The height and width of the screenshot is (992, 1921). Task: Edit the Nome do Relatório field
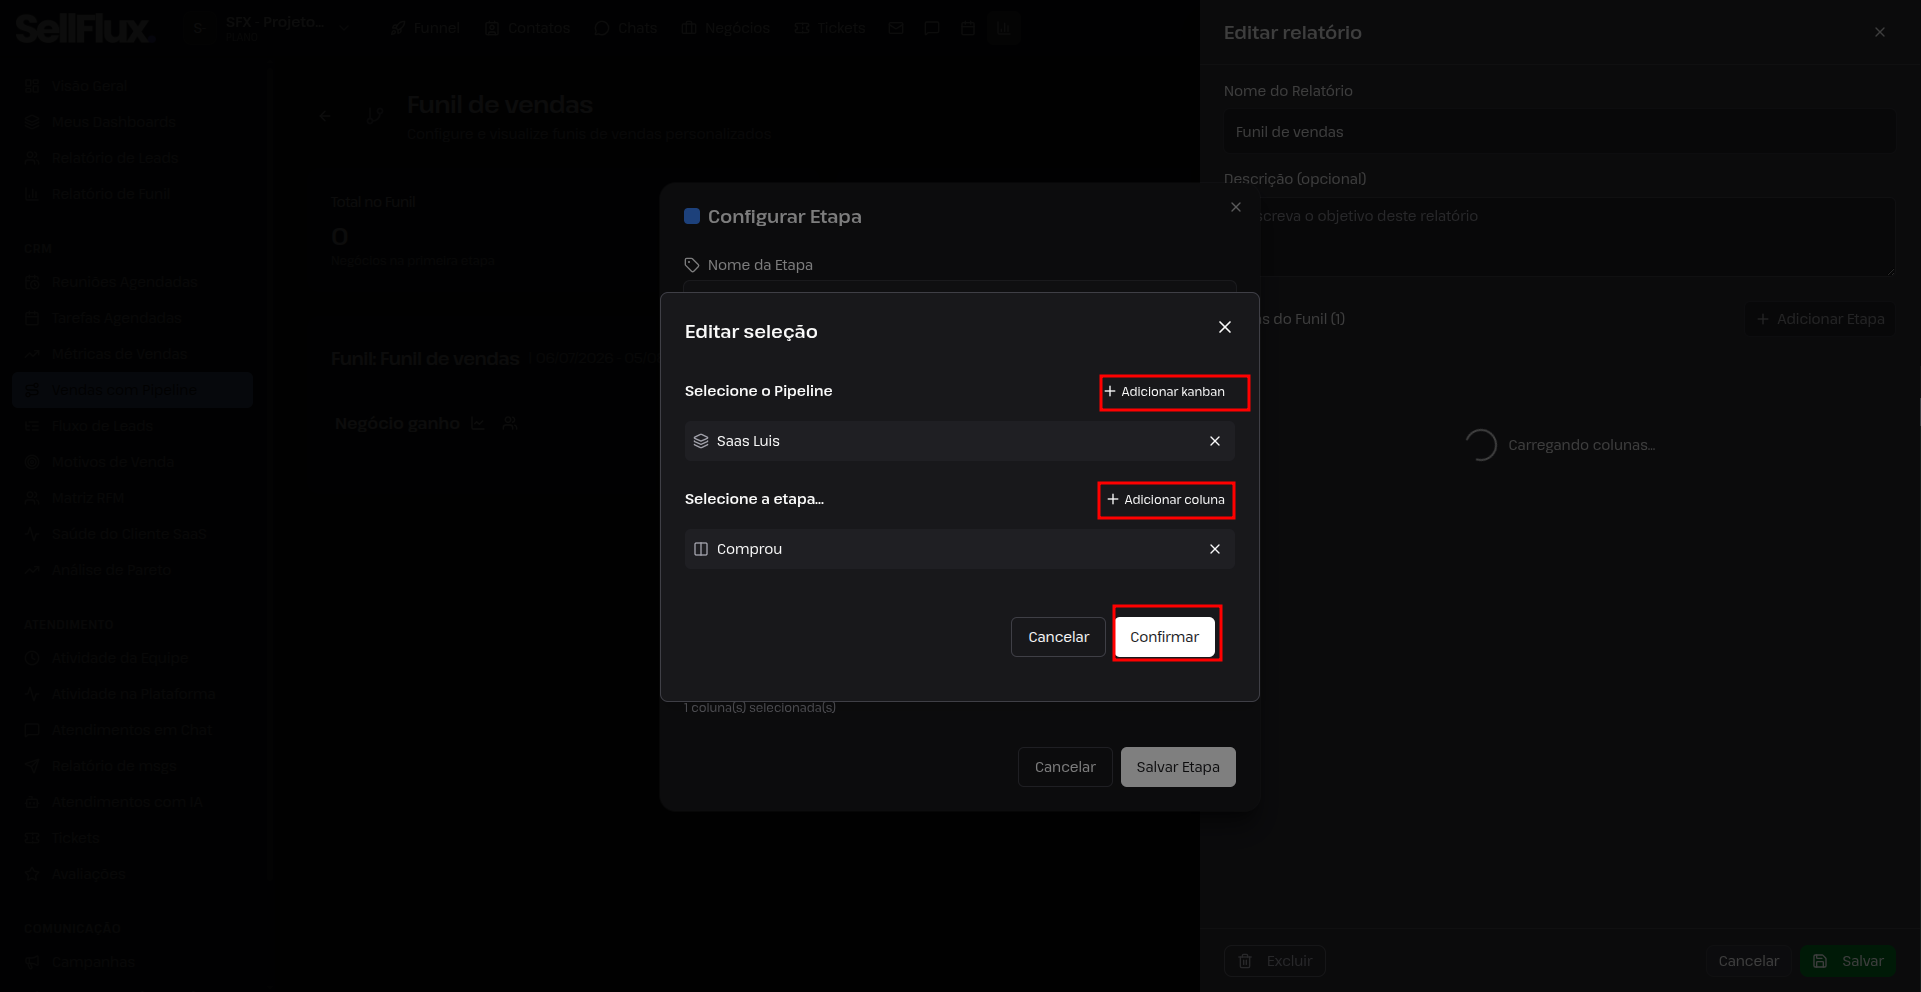(1559, 132)
